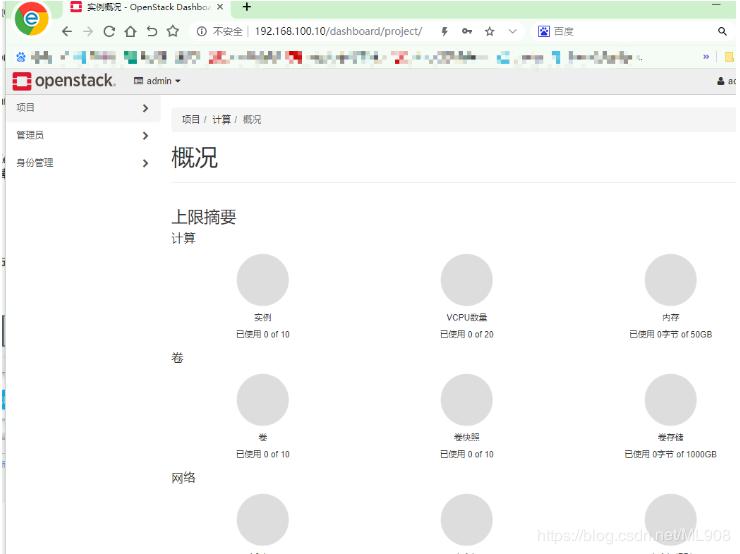Click the browser back arrow
740x554 pixels.
click(x=67, y=32)
